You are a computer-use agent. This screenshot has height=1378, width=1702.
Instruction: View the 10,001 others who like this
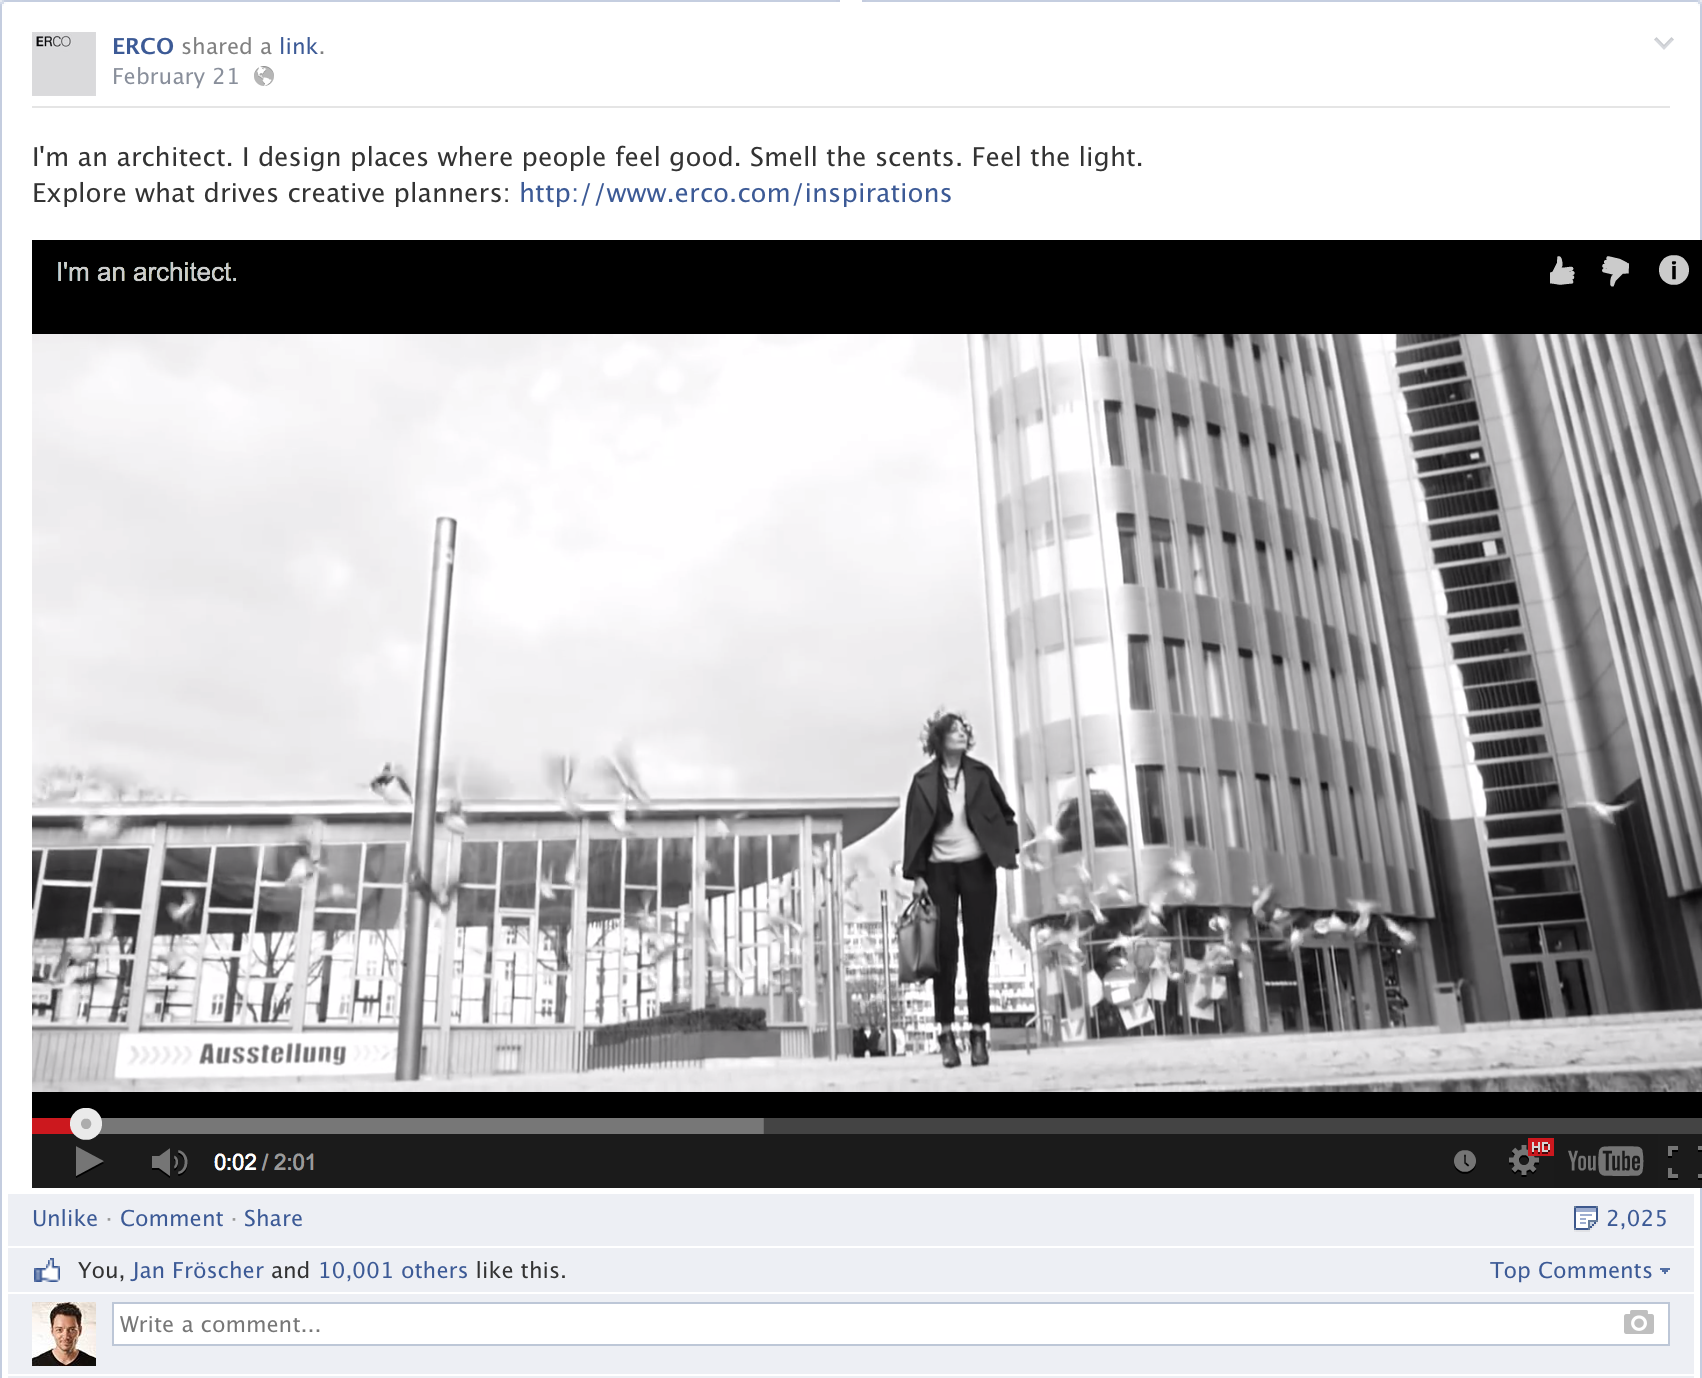[x=393, y=1270]
